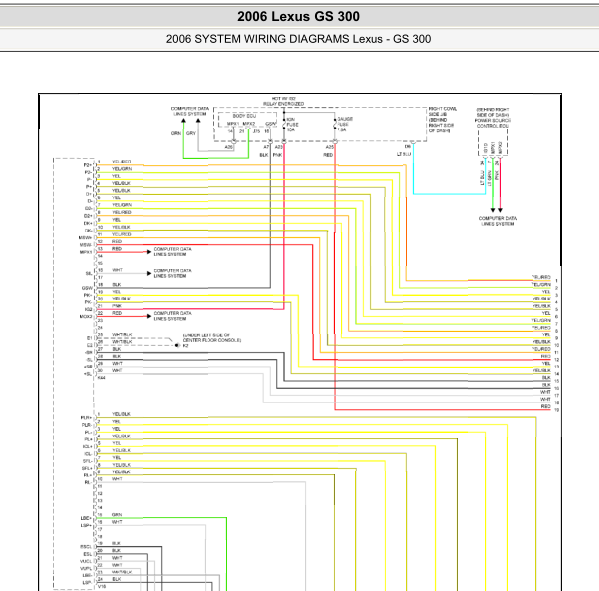Viewport: 599px width, 591px height.
Task: Select the "E1" terminal label
Action: pos(89,338)
